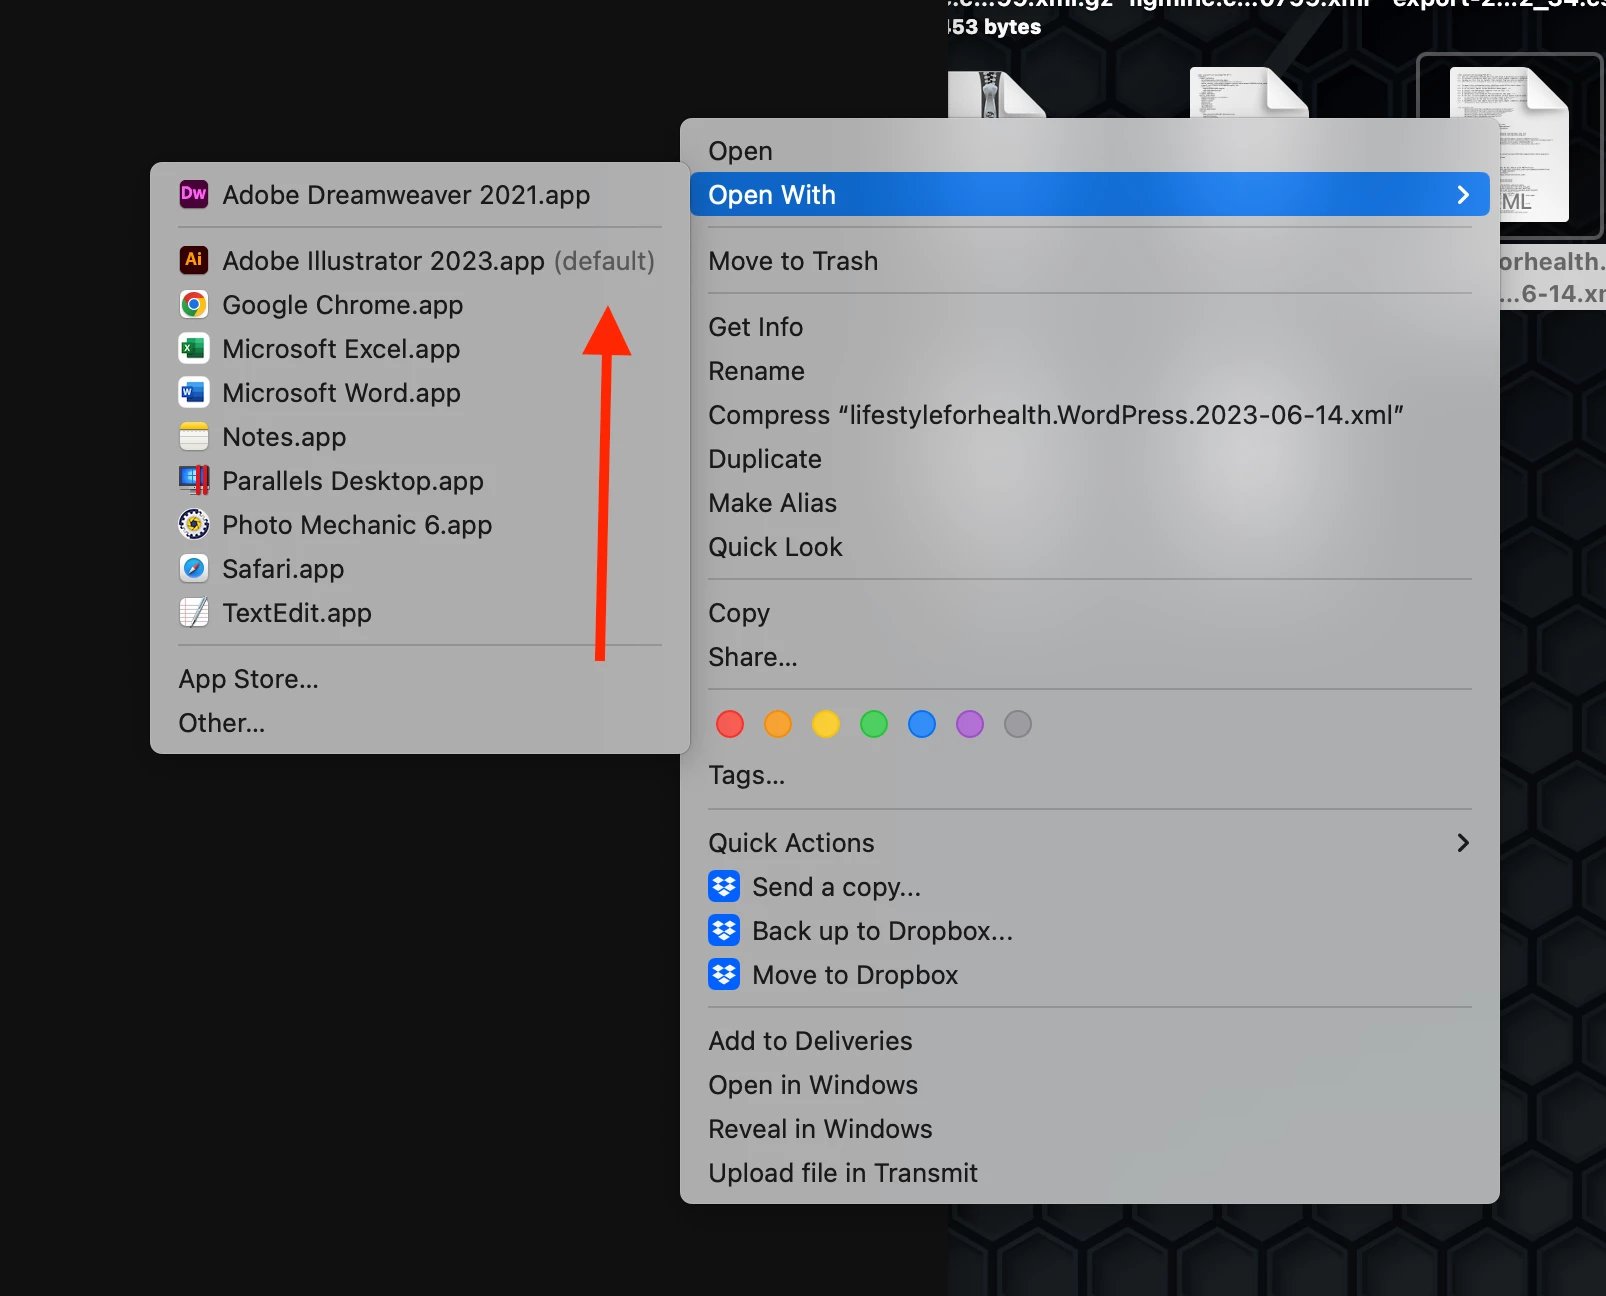The image size is (1606, 1296).
Task: Select Make Alias
Action: pos(1090,503)
